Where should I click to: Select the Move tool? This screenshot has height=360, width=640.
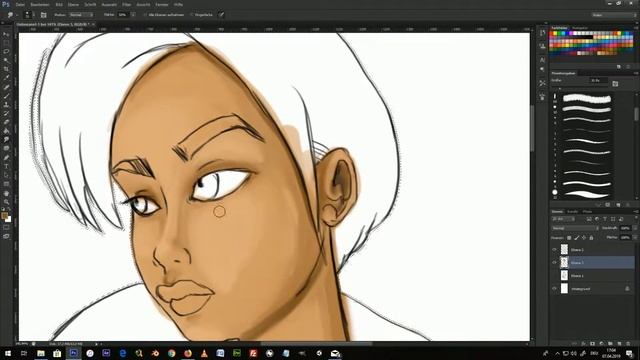[6, 34]
